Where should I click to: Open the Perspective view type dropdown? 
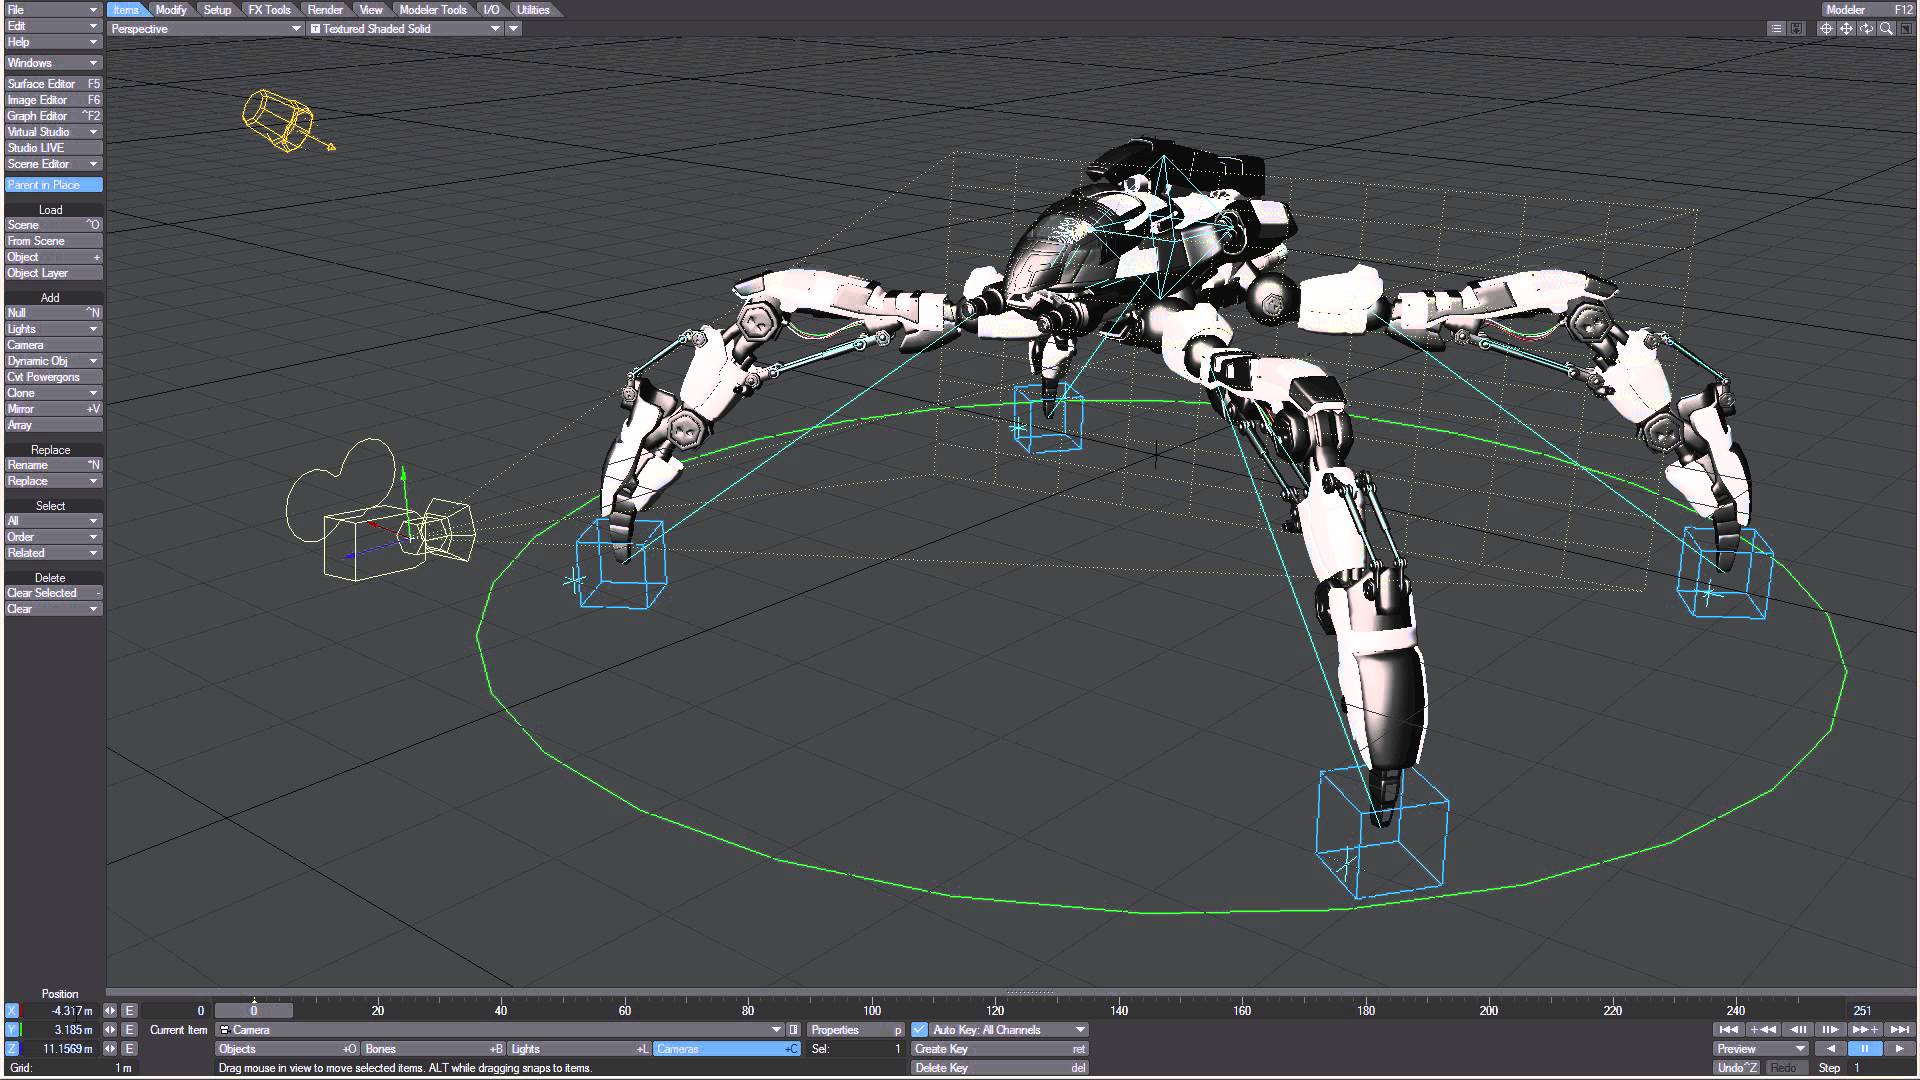coord(205,29)
